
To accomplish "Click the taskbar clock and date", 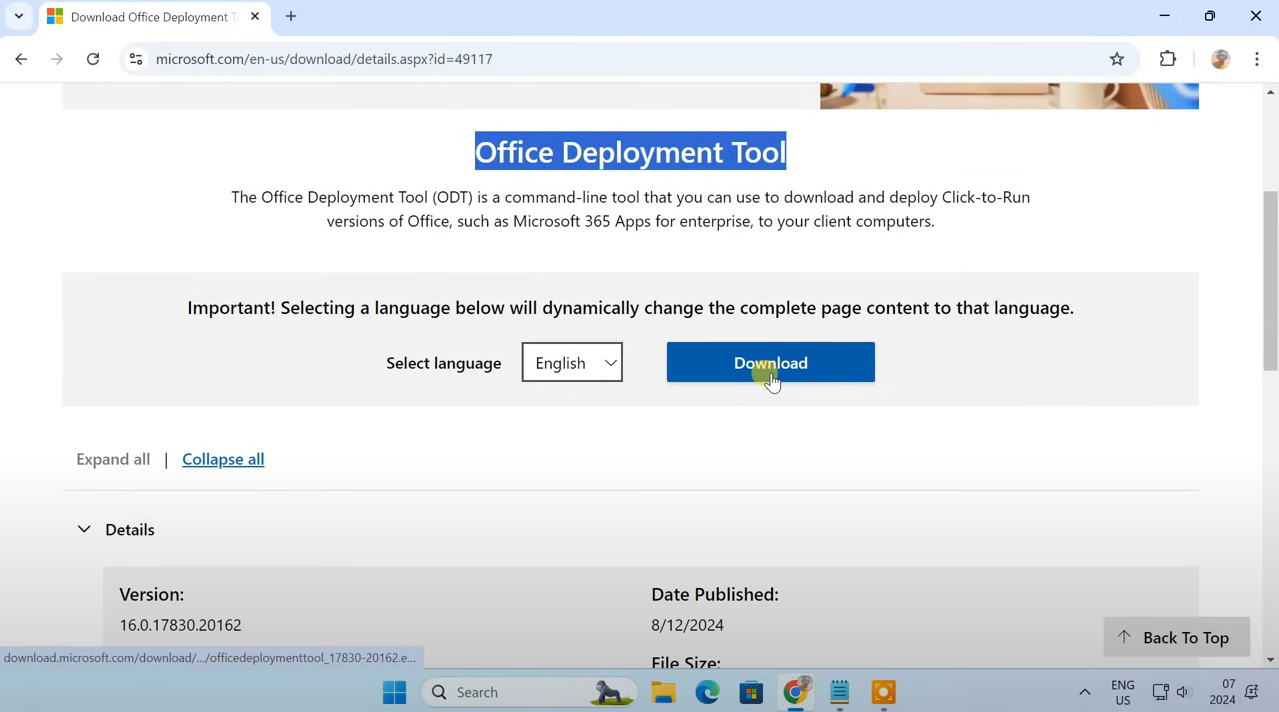I will pyautogui.click(x=1222, y=692).
